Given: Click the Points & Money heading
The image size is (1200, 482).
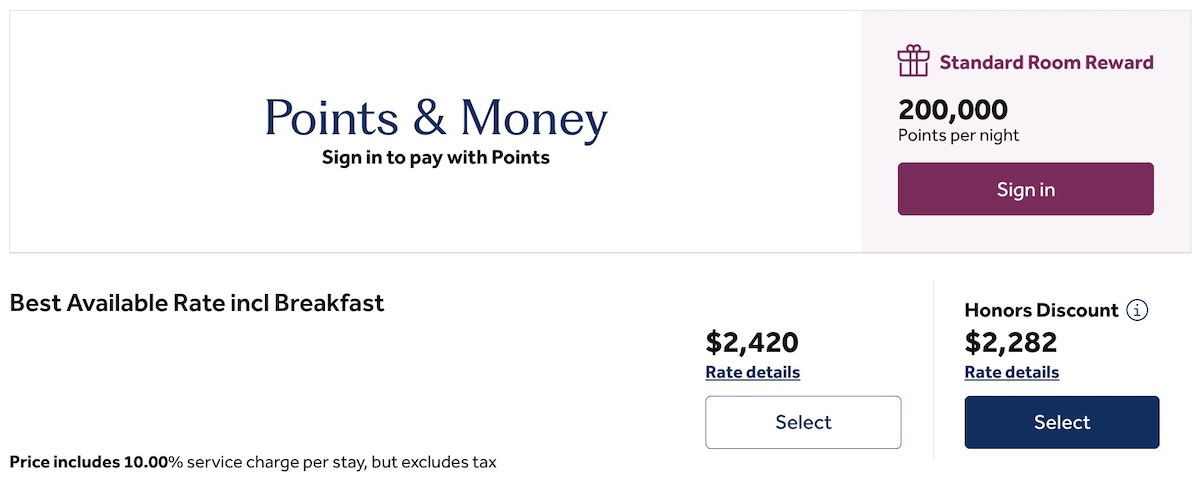Looking at the screenshot, I should [436, 119].
